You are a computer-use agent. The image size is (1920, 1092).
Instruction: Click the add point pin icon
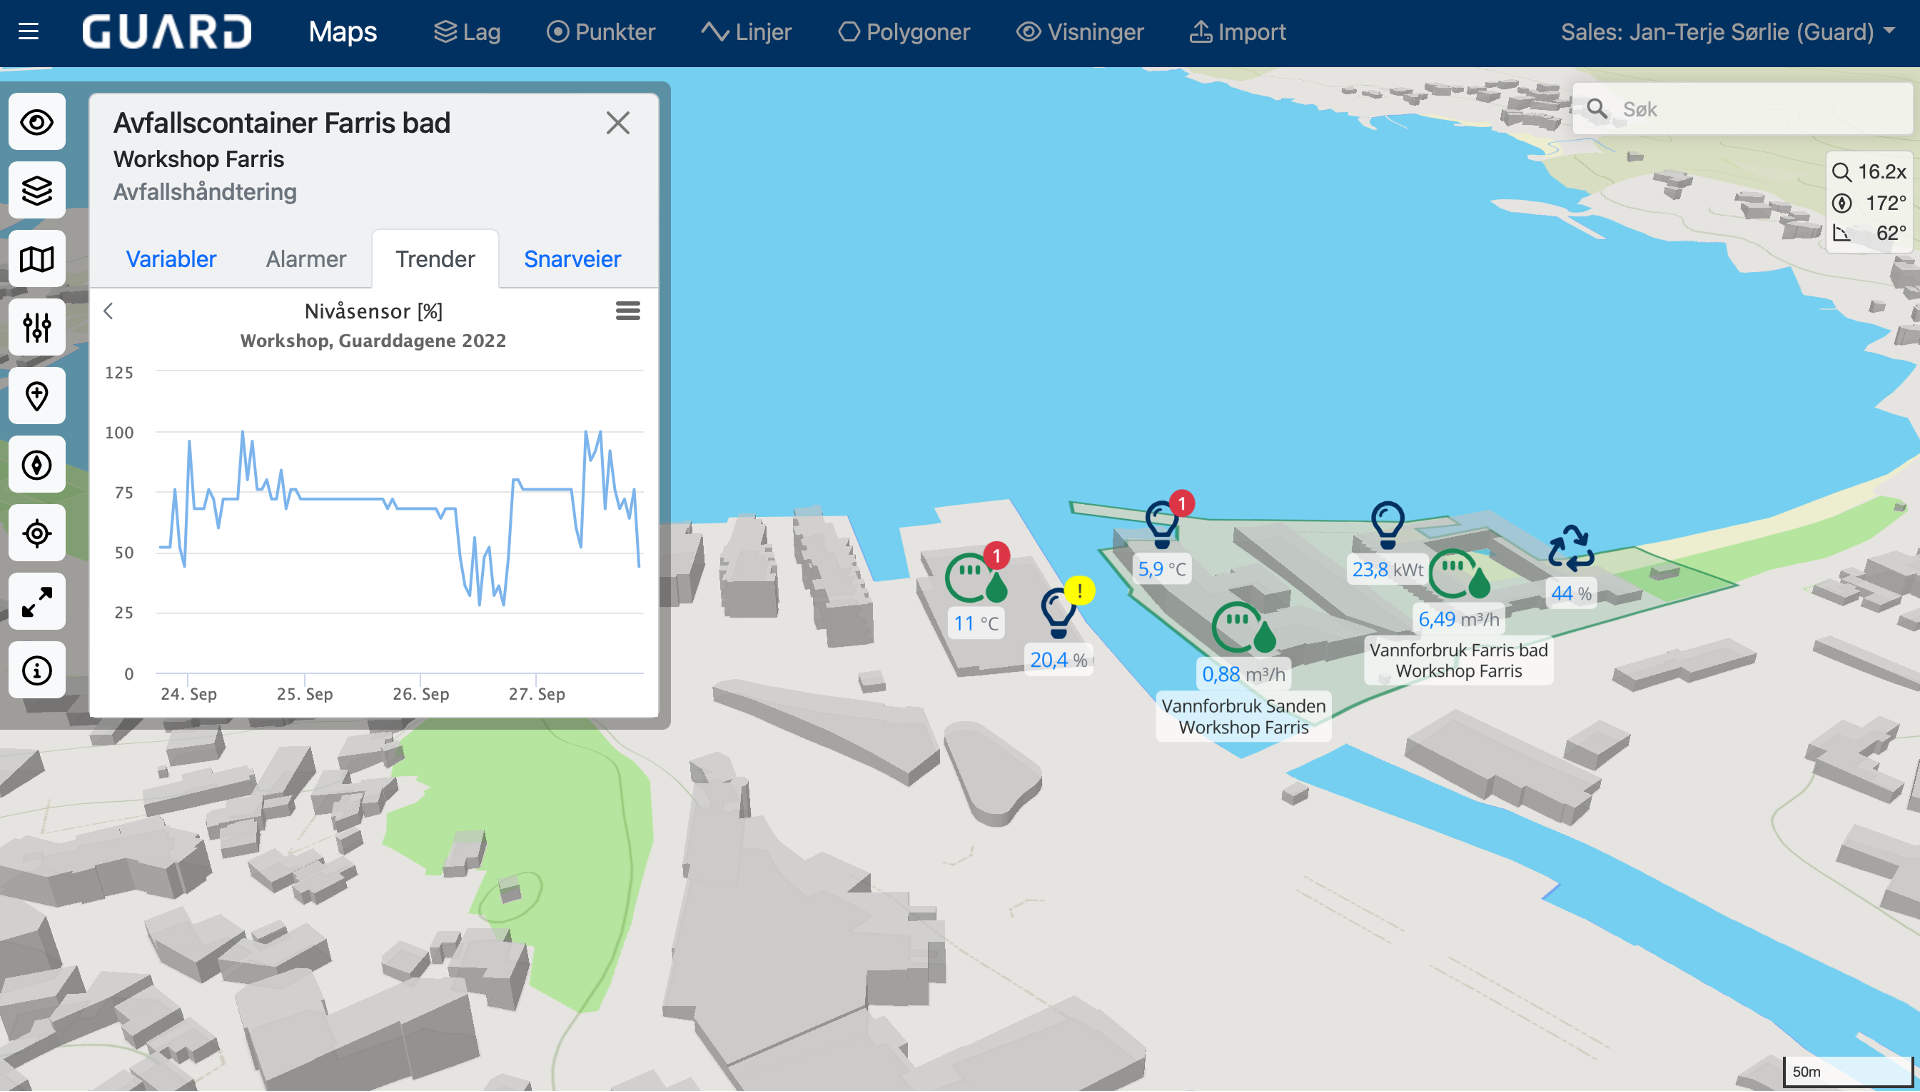coord(37,395)
